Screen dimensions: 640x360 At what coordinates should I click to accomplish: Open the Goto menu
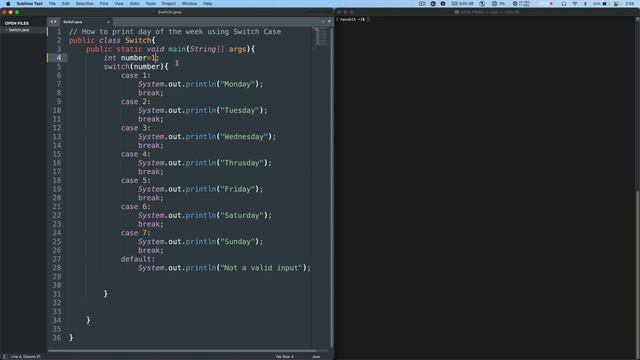click(x=134, y=4)
